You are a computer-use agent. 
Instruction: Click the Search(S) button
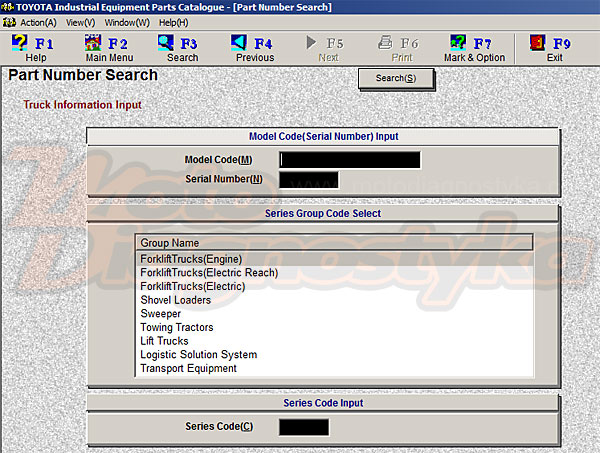tap(396, 78)
